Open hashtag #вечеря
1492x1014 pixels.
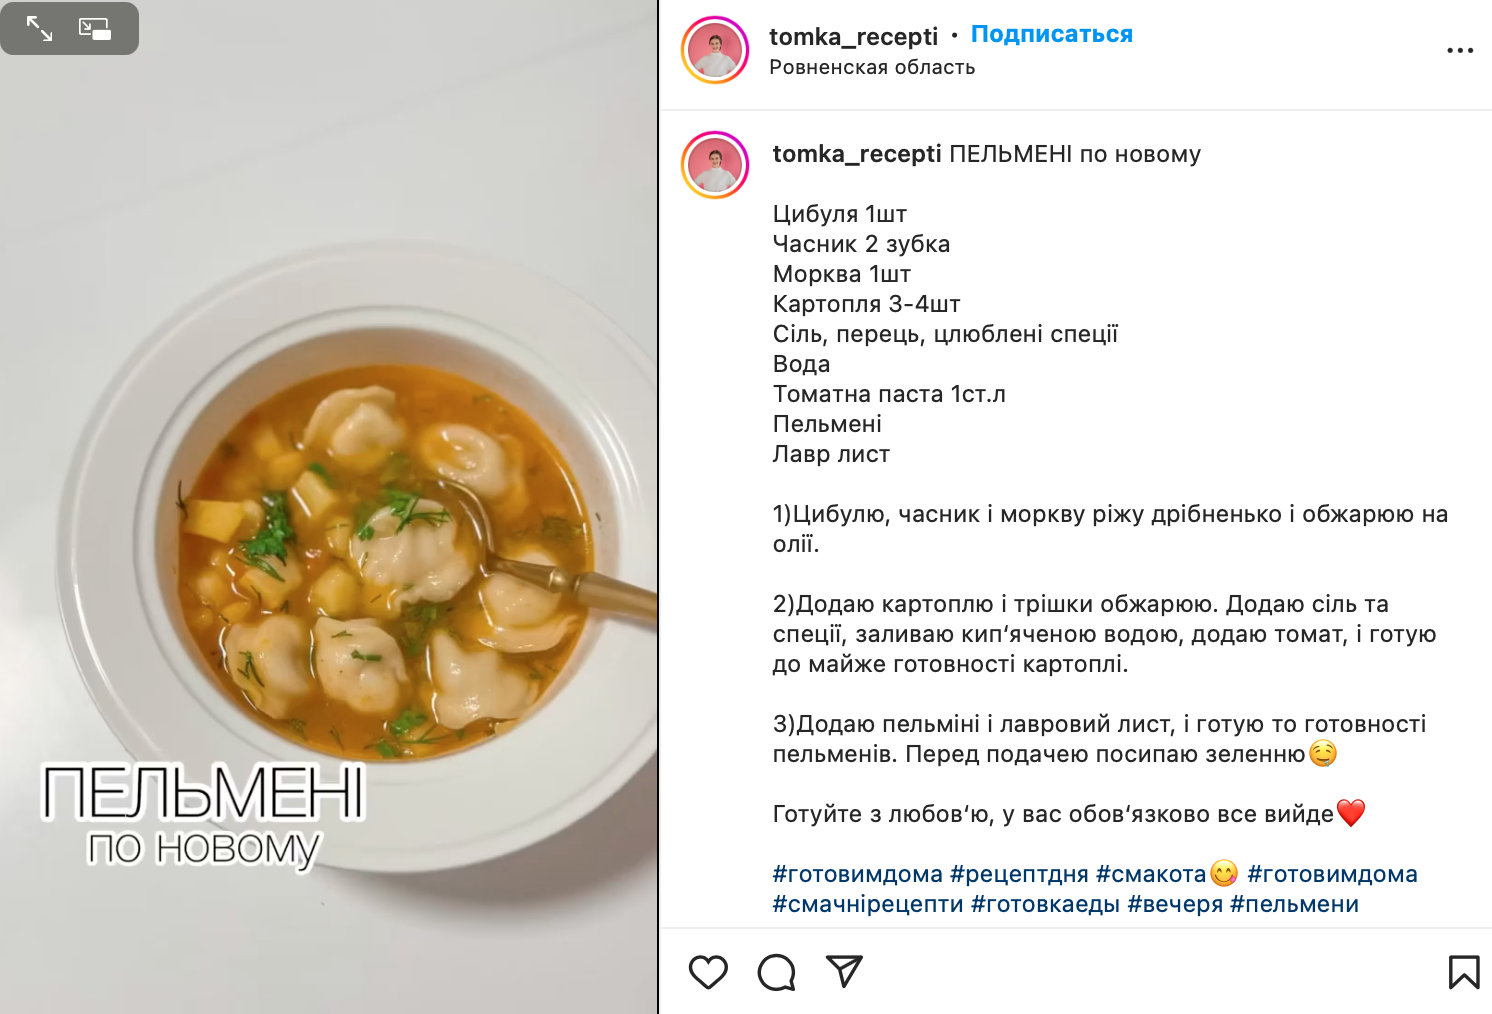[x=1175, y=904]
